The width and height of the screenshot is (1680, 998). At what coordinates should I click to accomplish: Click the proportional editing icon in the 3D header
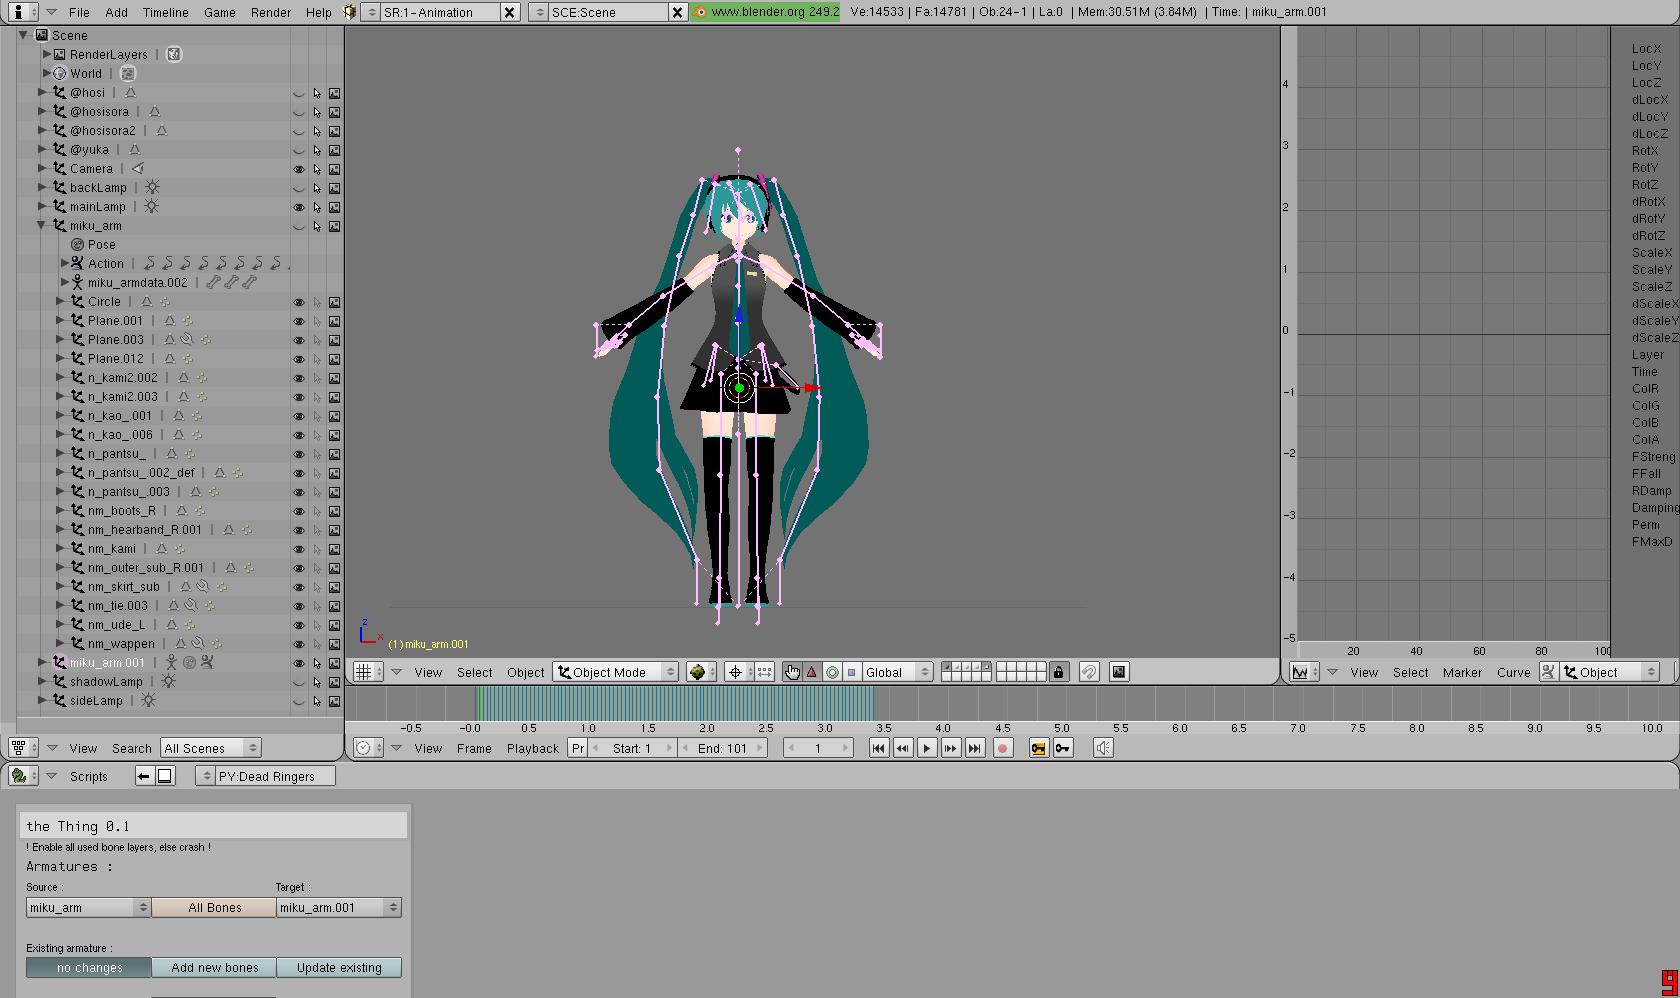coord(1089,672)
